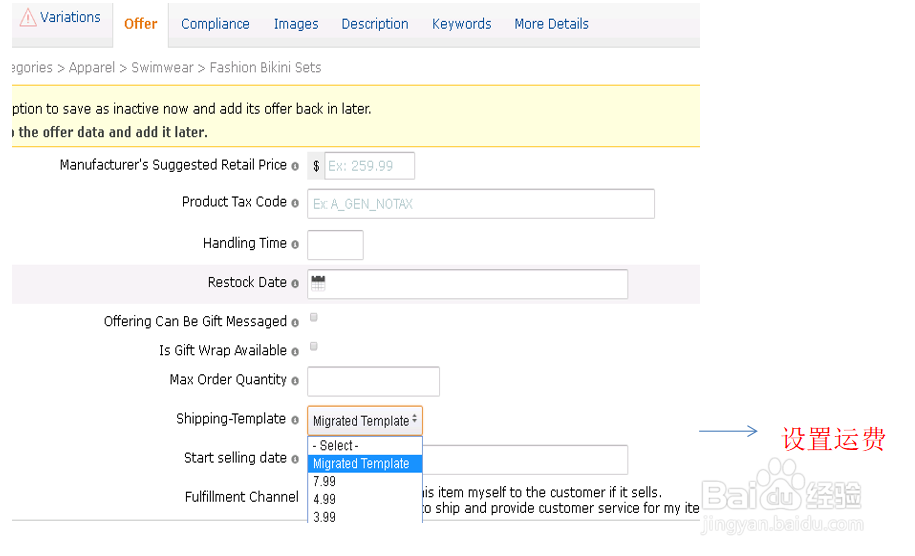Screen dimensions: 915x556
Task: Click the Apparel breadcrumb link
Action: tap(97, 68)
